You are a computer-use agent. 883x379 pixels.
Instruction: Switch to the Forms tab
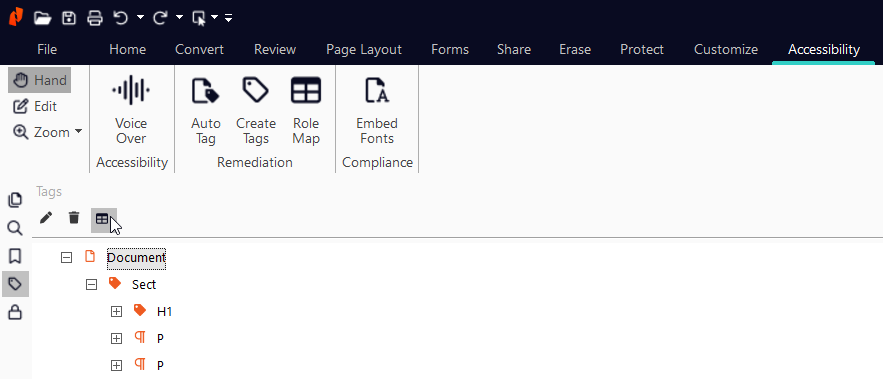(x=450, y=50)
